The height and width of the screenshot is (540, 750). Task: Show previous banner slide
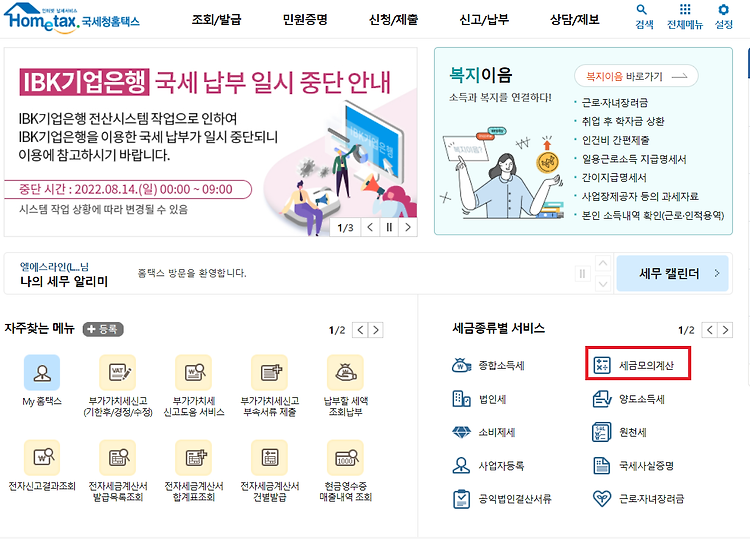(370, 227)
